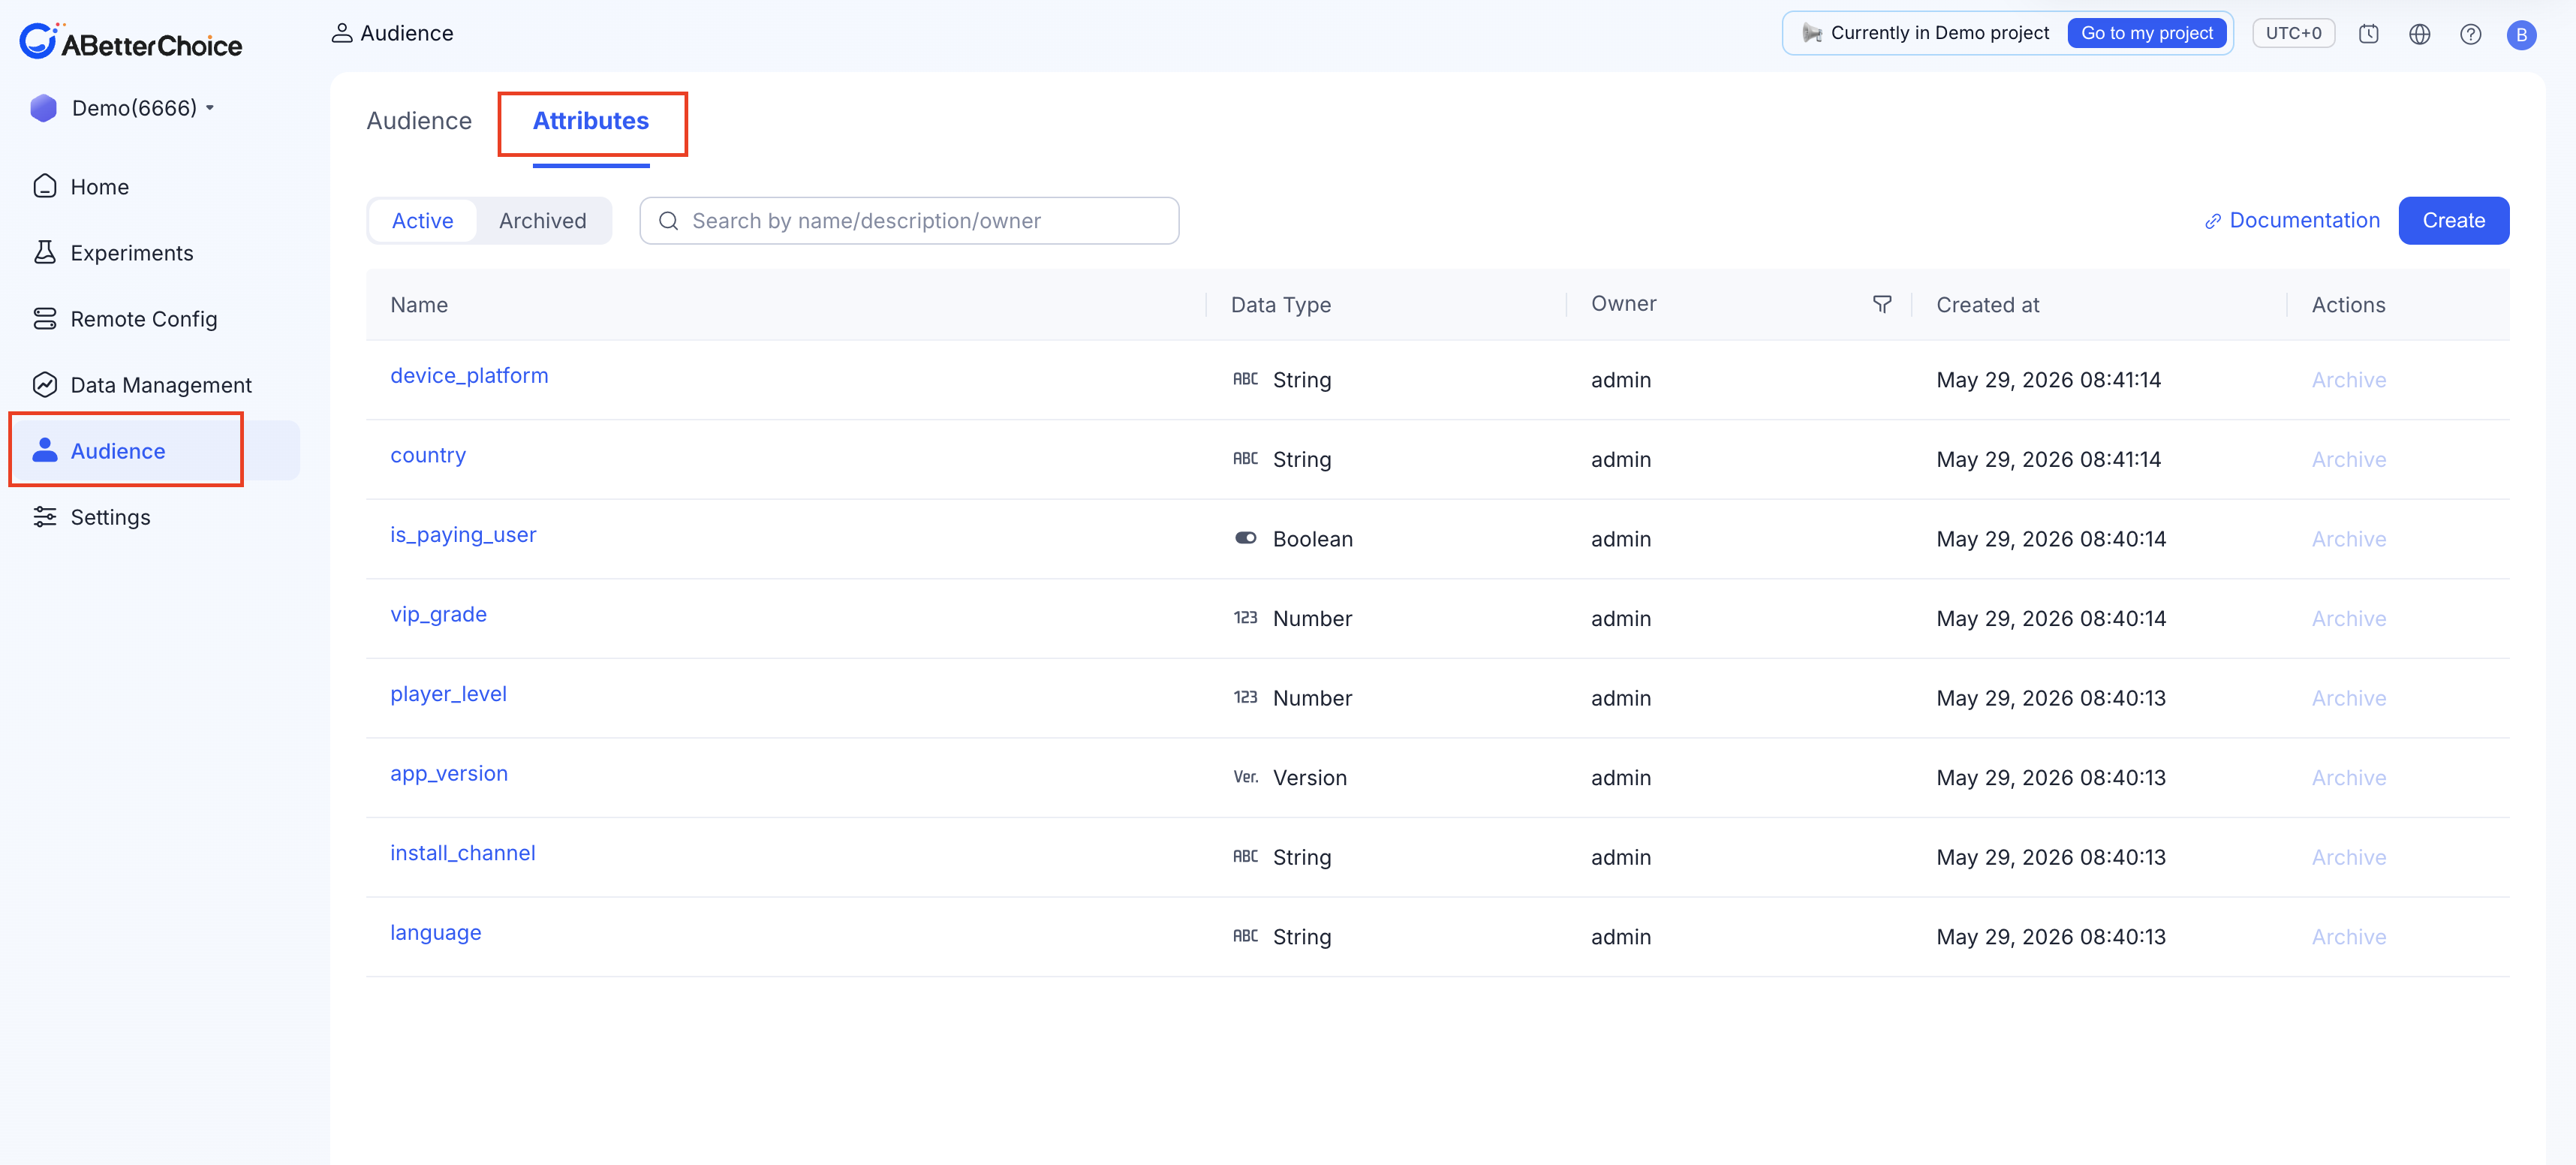
Task: Archive the app_version attribute
Action: point(2348,777)
